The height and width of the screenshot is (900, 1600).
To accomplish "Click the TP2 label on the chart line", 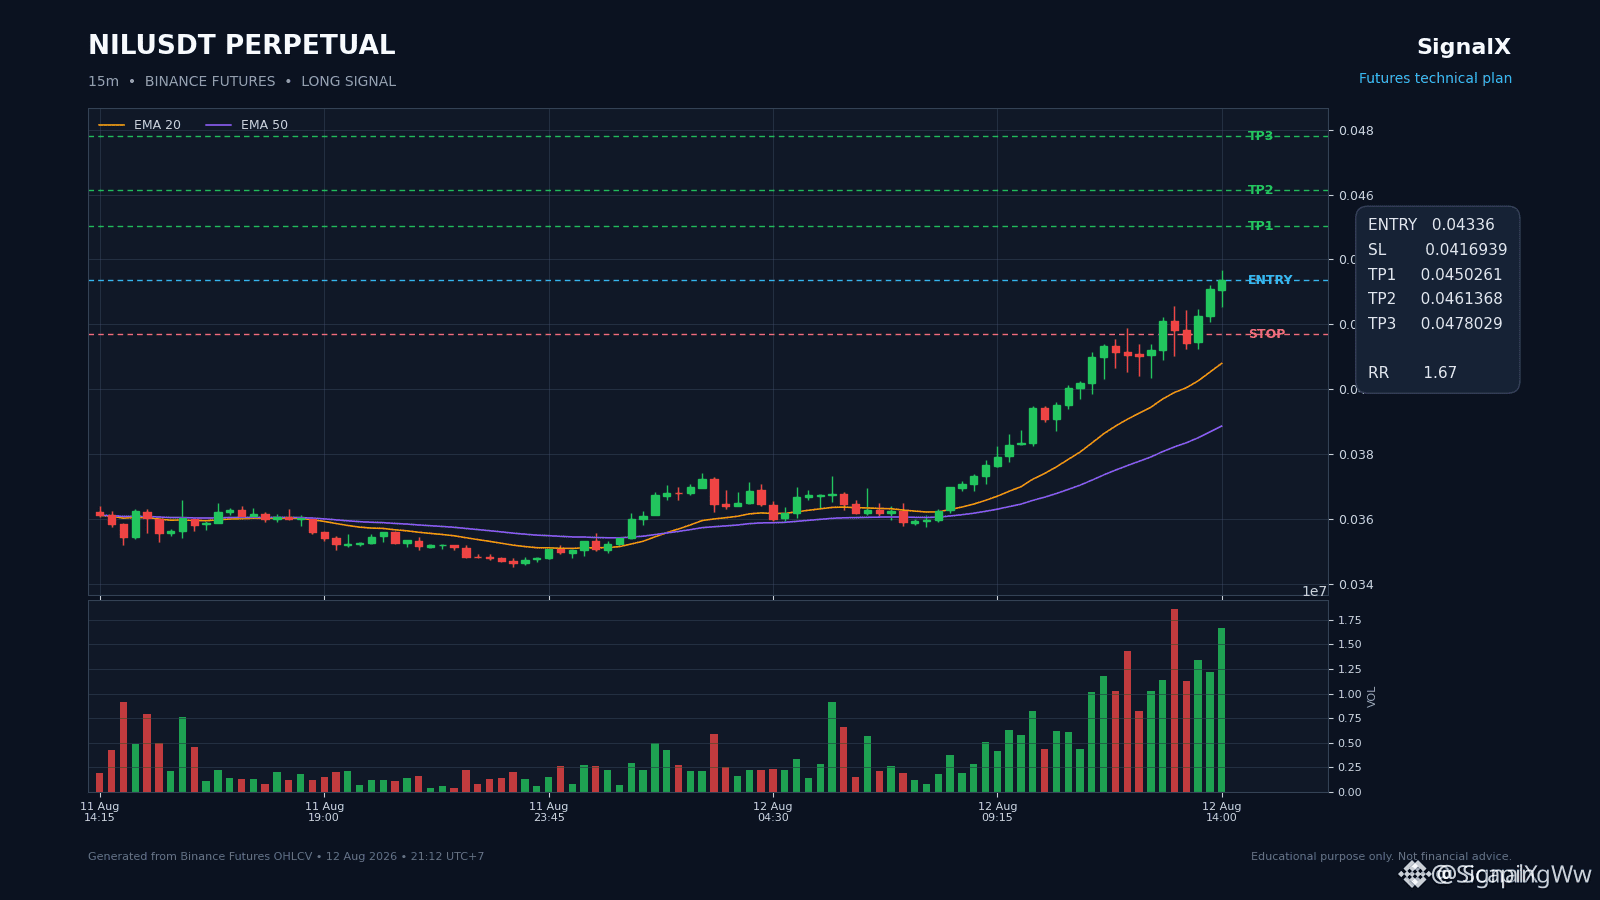I will tap(1260, 190).
